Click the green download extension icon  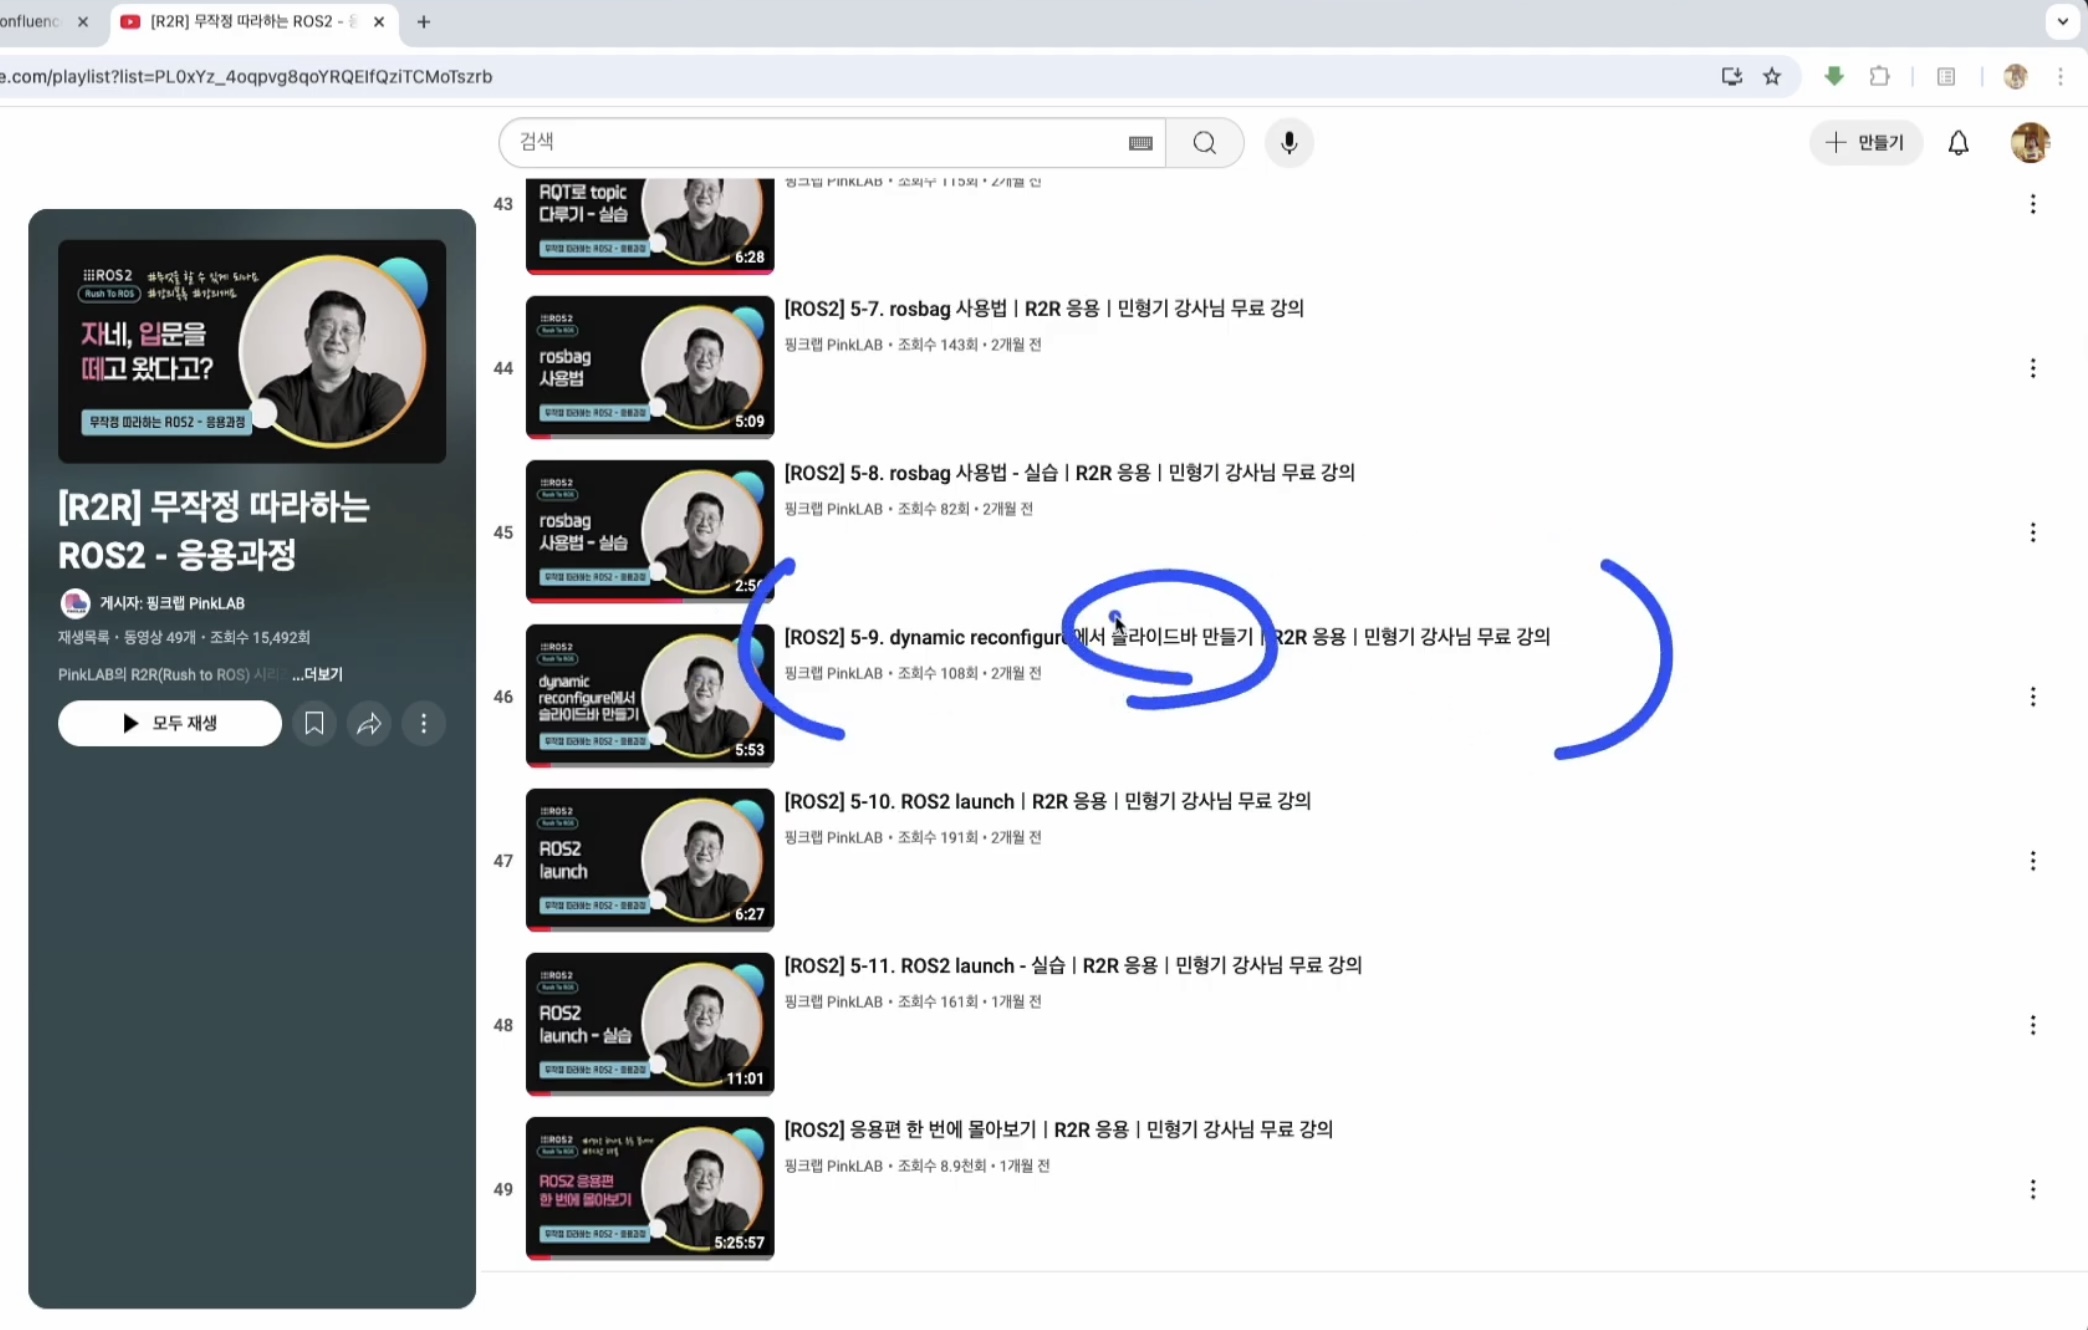click(1834, 77)
